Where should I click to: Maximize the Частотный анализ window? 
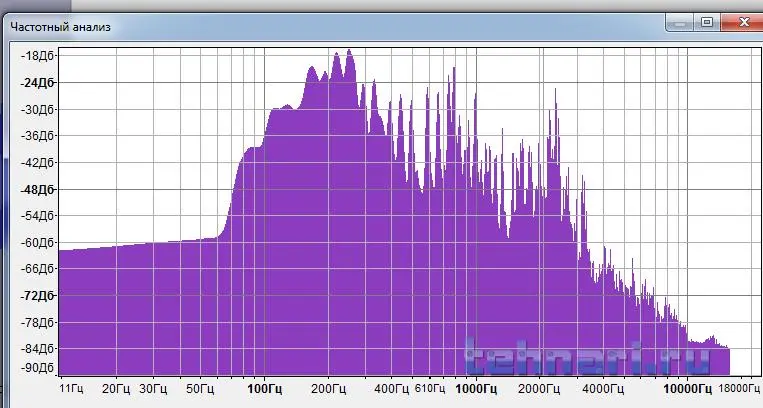[707, 22]
